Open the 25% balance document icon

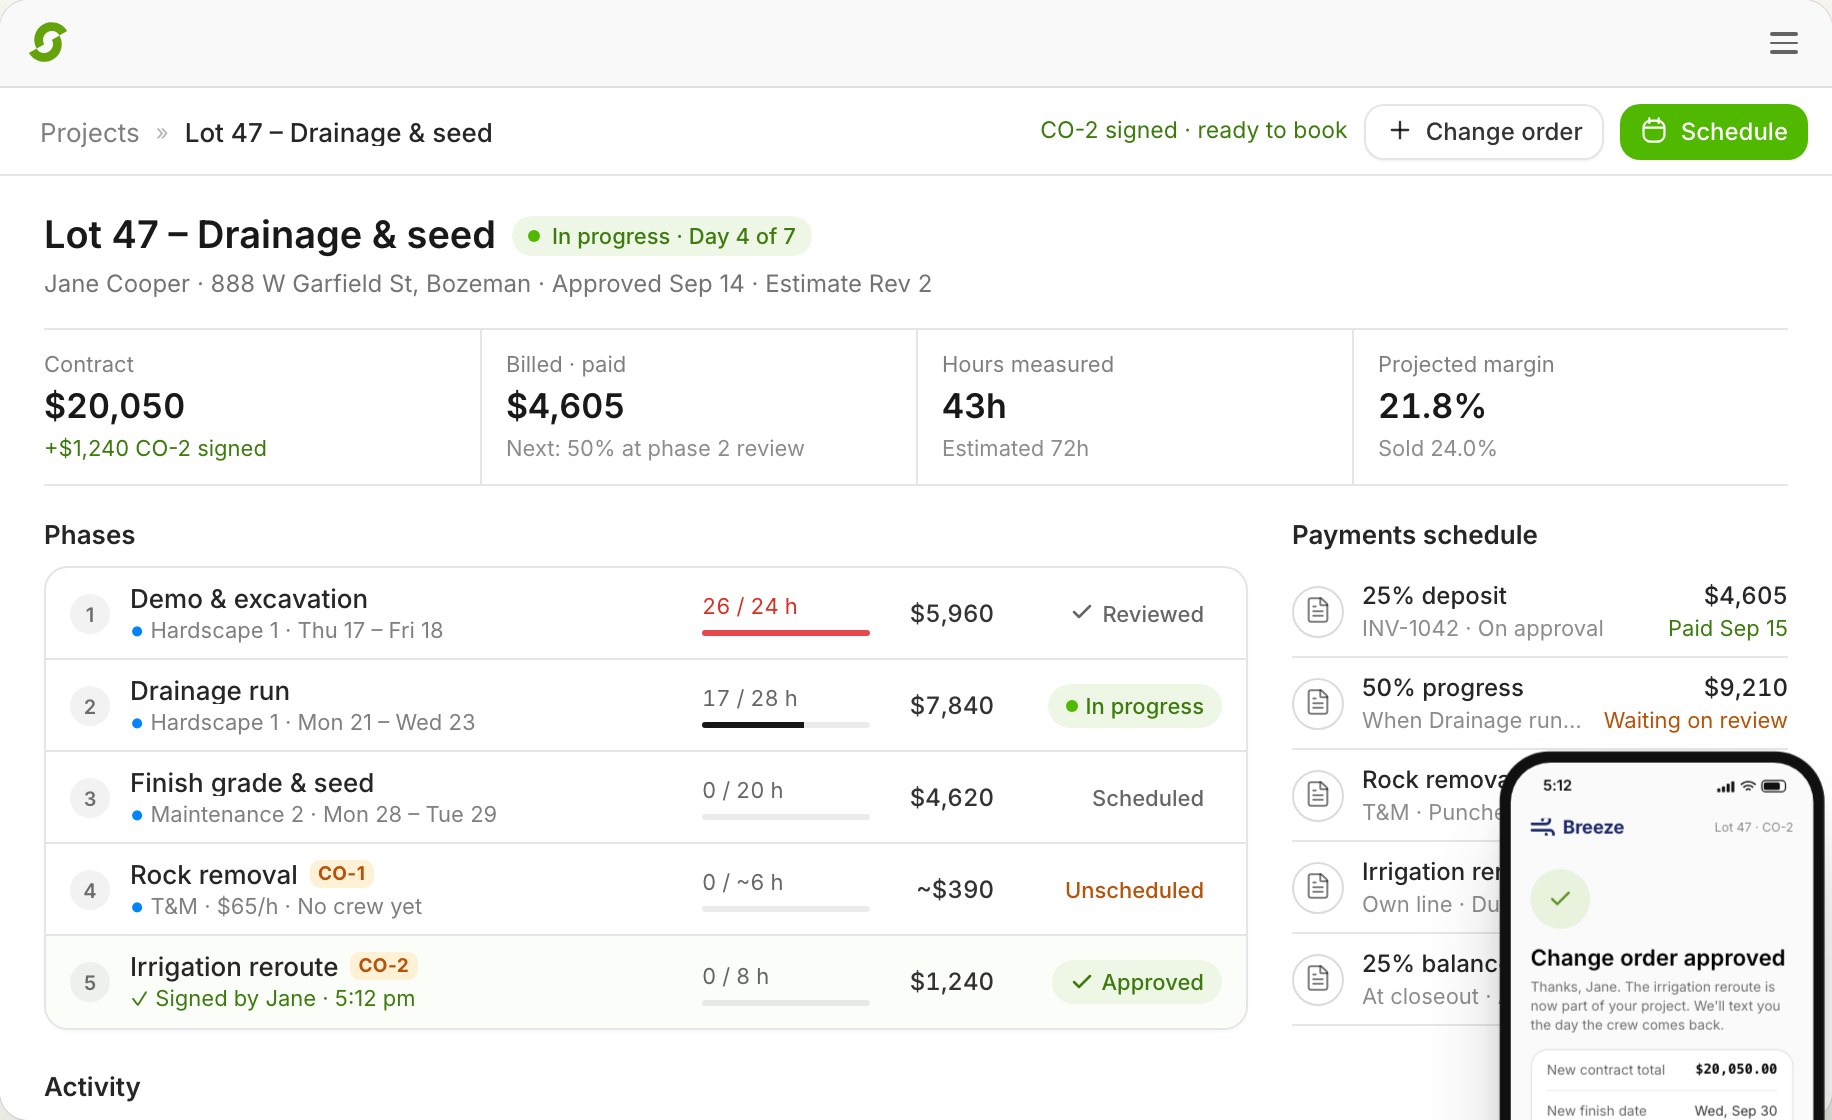[x=1318, y=979]
